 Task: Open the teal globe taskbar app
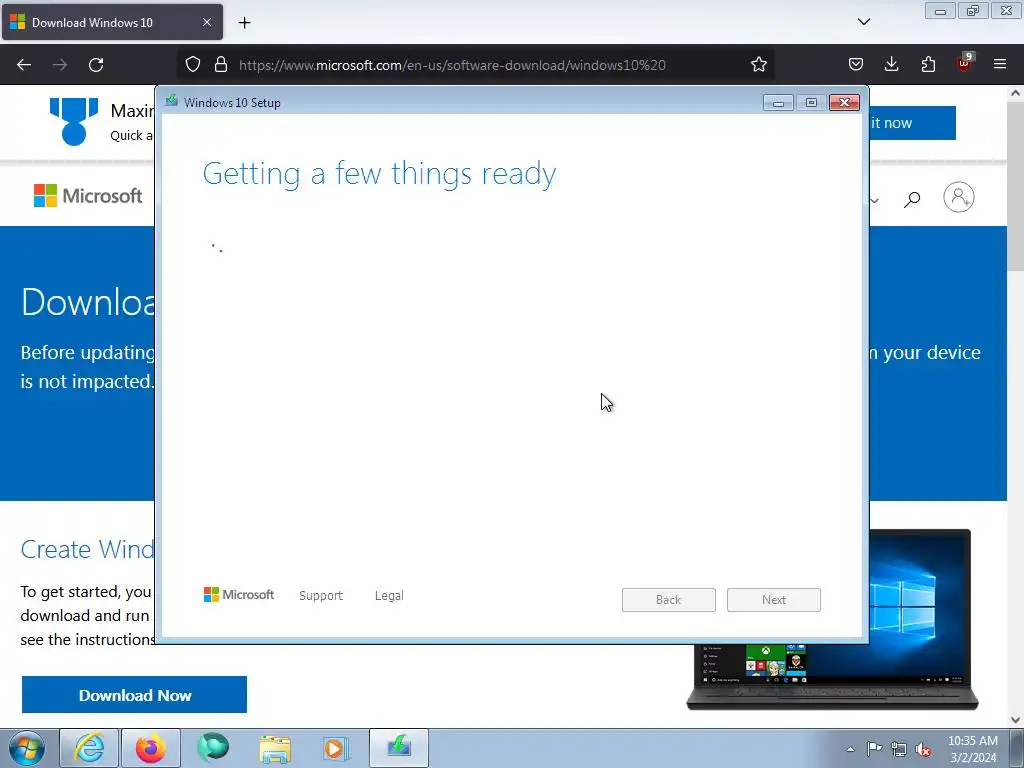(x=213, y=748)
